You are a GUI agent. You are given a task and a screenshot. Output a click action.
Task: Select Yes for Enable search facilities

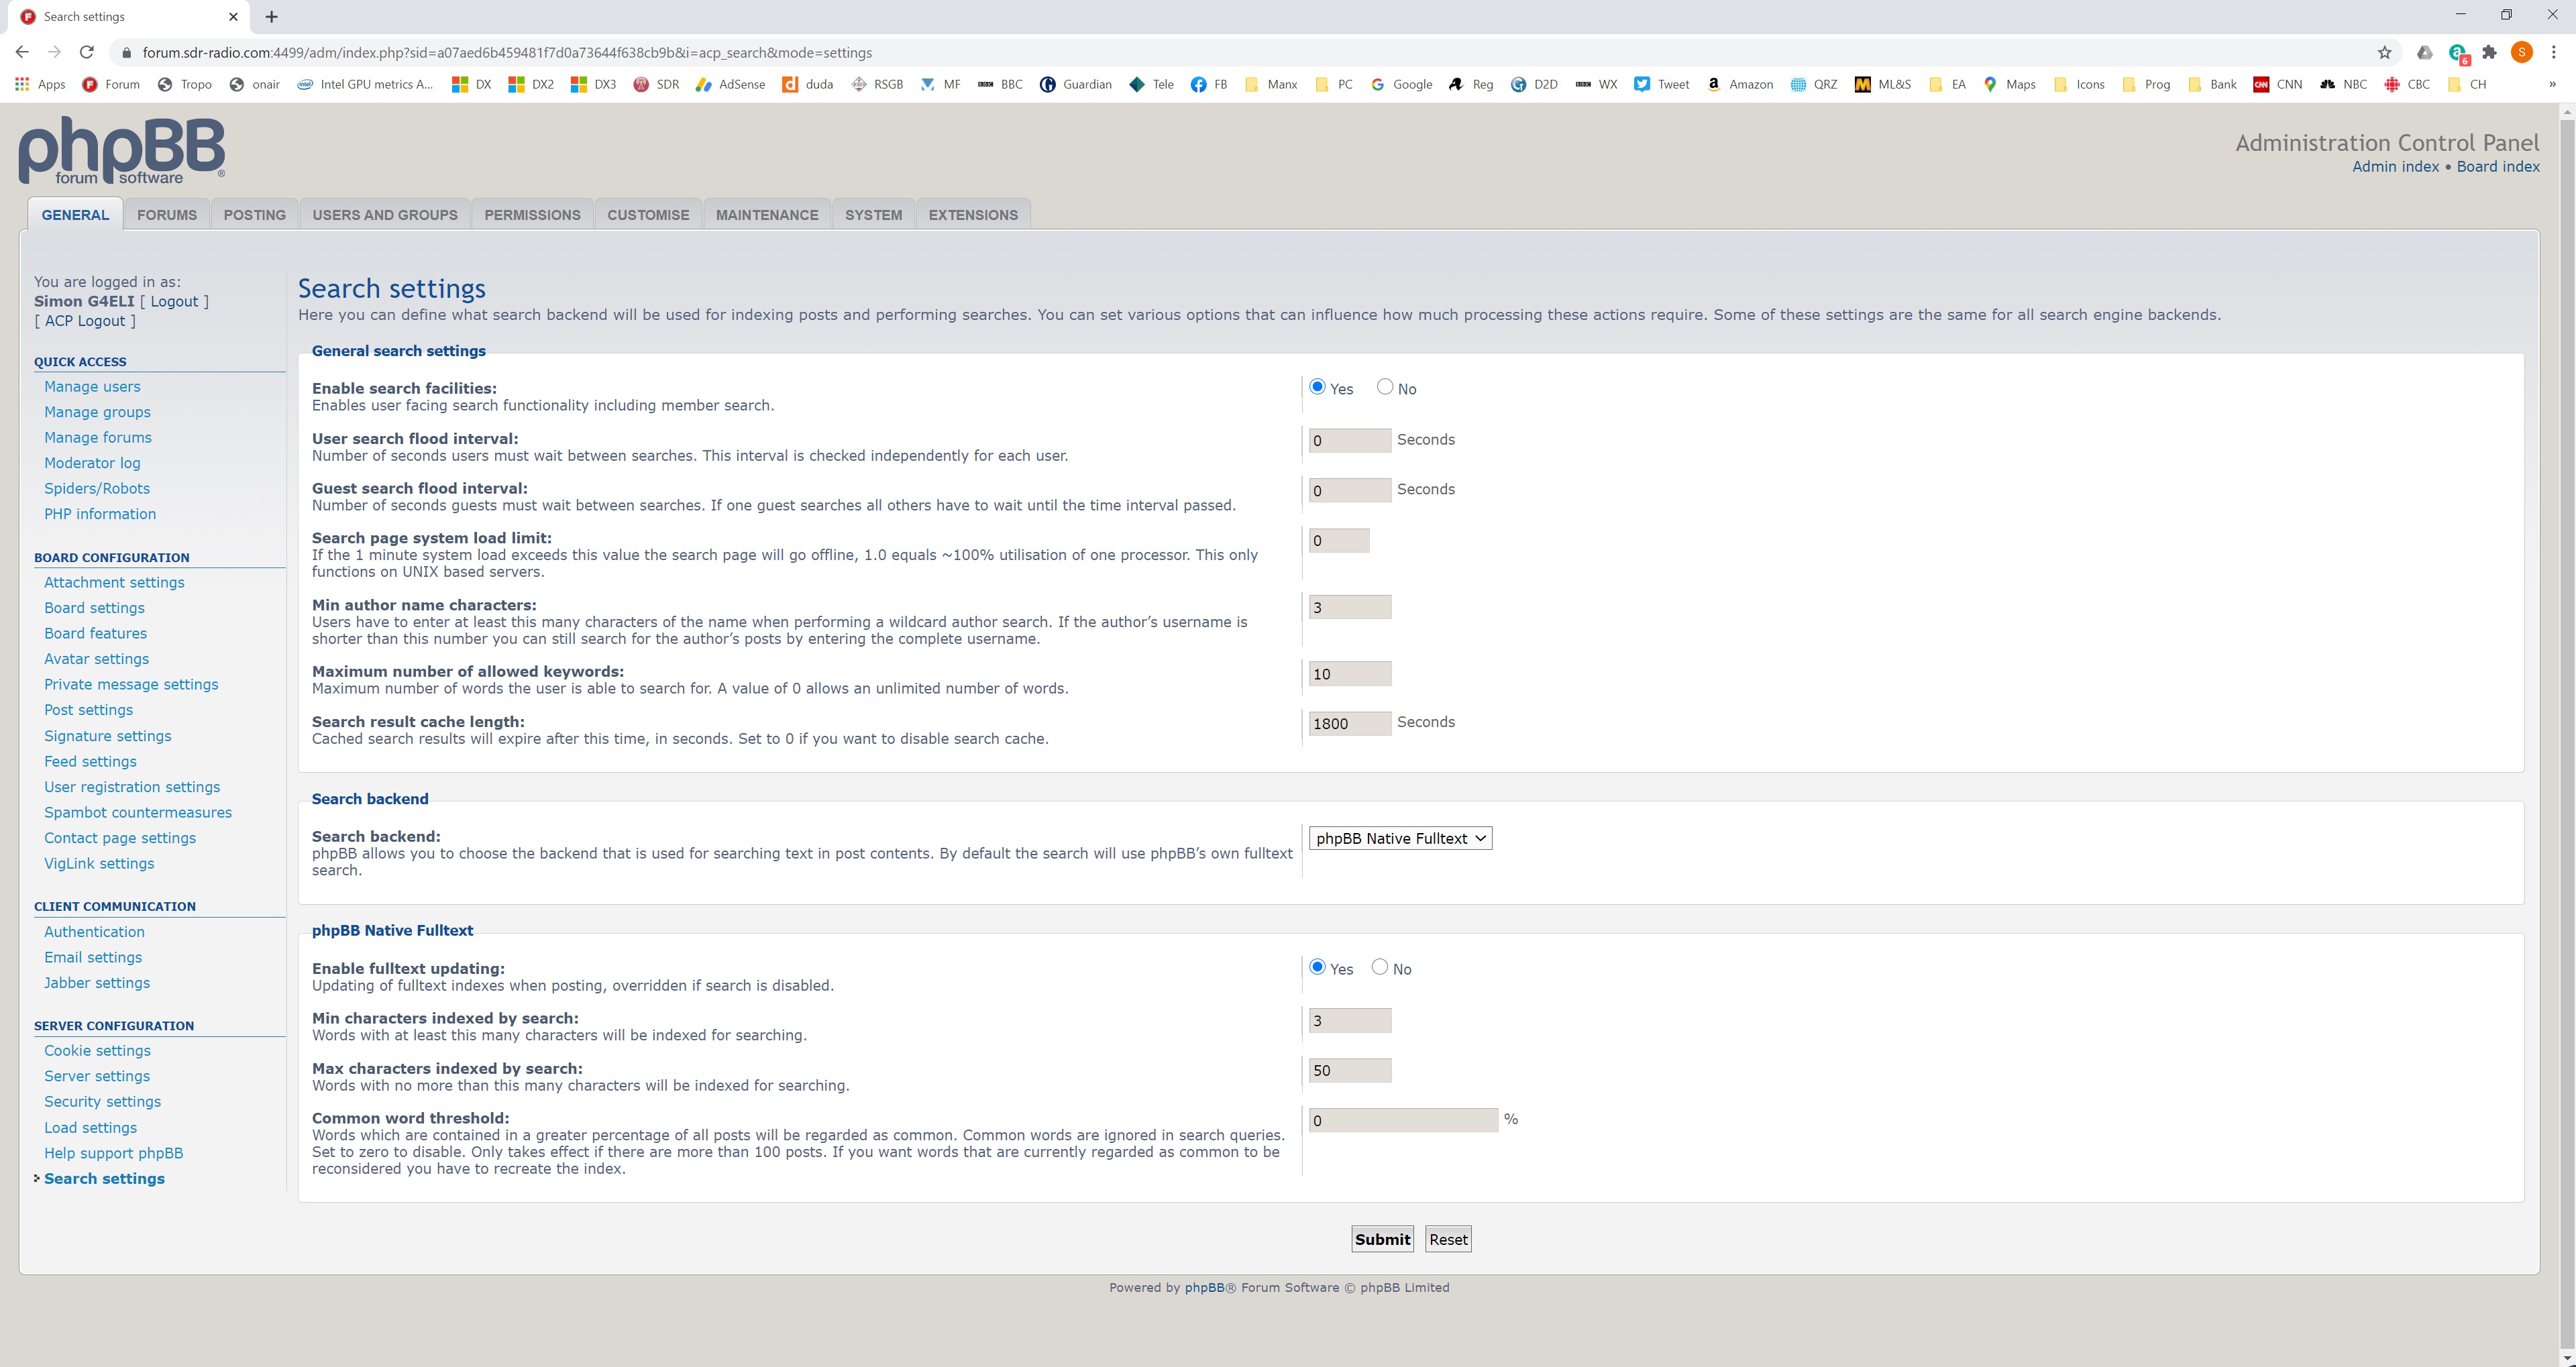coord(1317,387)
